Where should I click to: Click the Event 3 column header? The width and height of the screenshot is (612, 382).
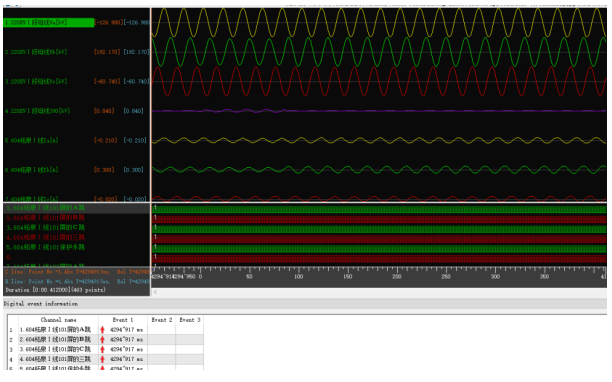[x=190, y=320]
